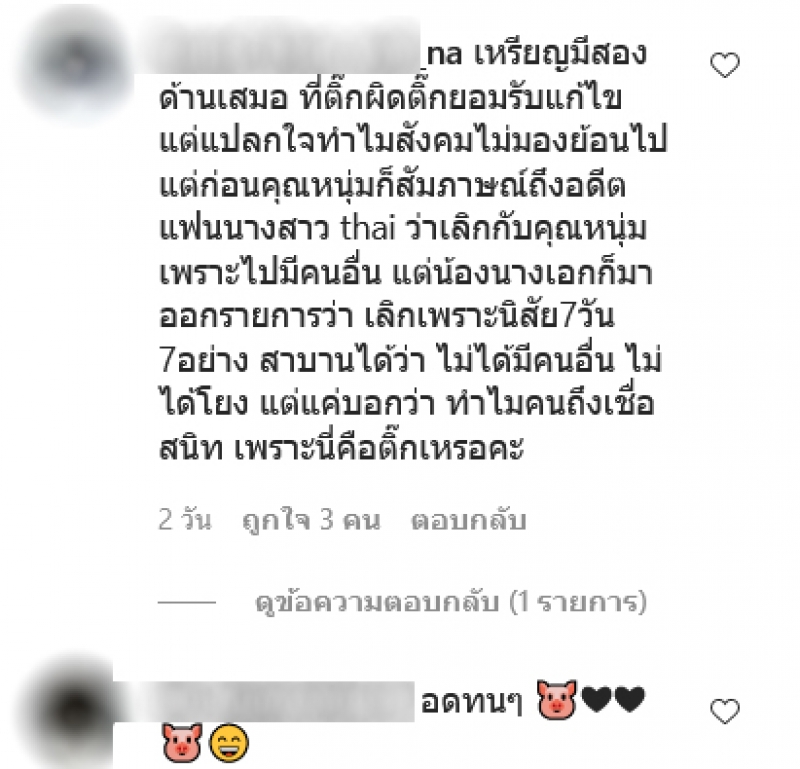The height and width of the screenshot is (769, 800).
Task: Click the first black heart emoji
Action: pos(597,699)
